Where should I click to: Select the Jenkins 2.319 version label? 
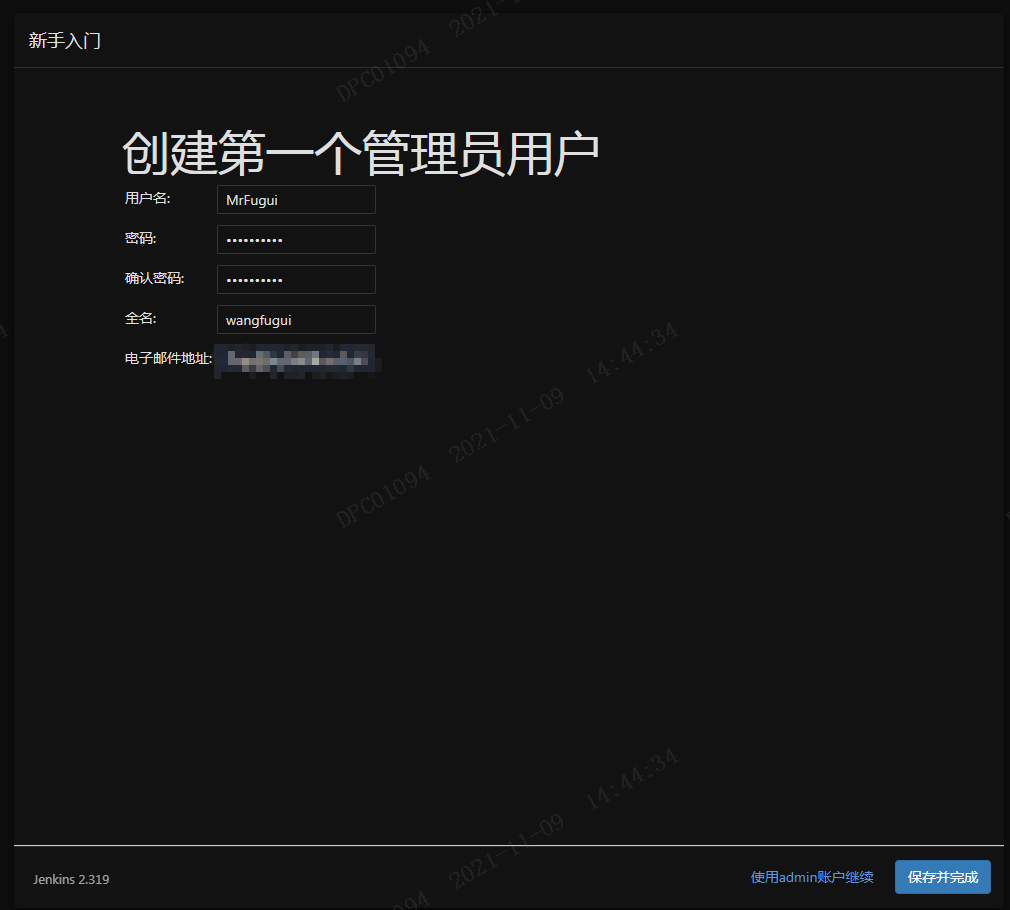click(x=69, y=879)
